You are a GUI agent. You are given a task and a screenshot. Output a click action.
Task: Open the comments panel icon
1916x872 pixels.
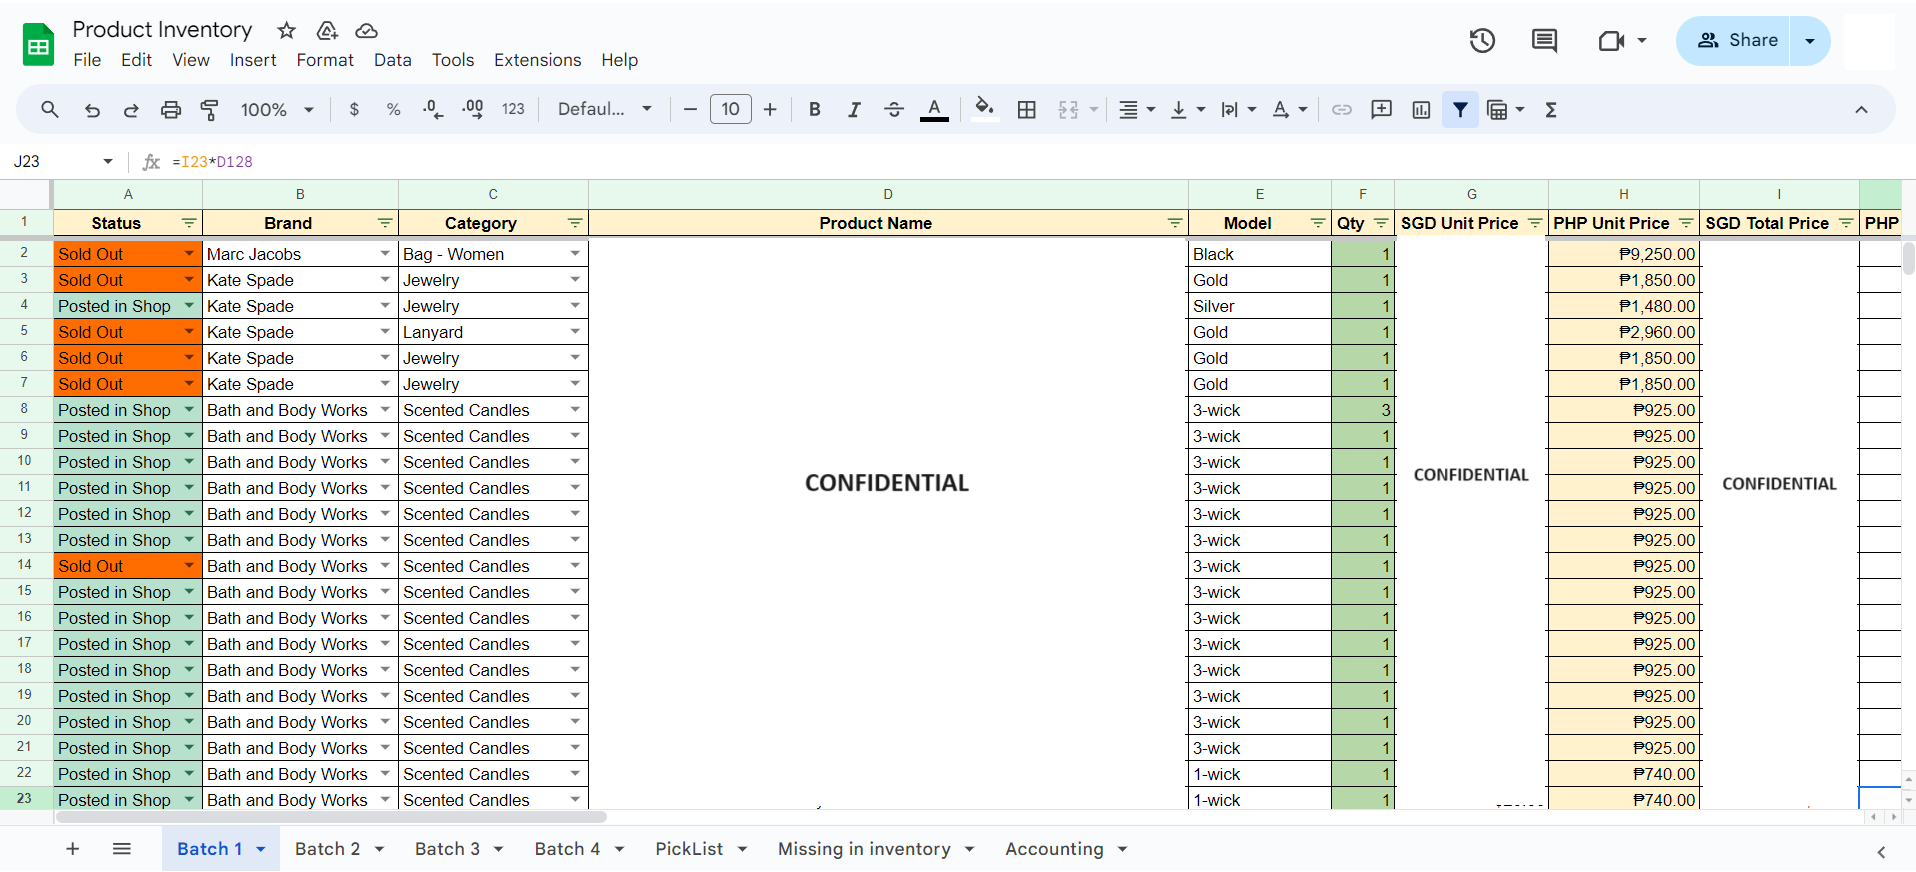[1544, 41]
